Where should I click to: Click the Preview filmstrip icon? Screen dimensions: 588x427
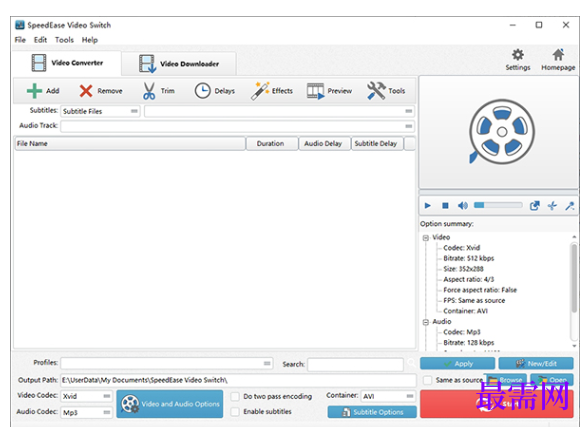click(315, 91)
